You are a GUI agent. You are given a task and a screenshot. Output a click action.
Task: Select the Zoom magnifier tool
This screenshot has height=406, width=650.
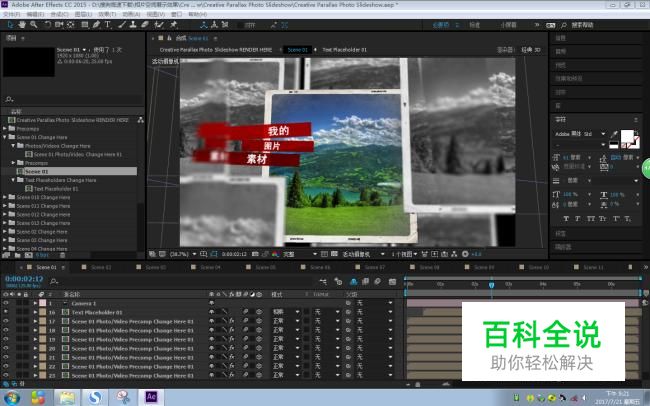click(34, 25)
